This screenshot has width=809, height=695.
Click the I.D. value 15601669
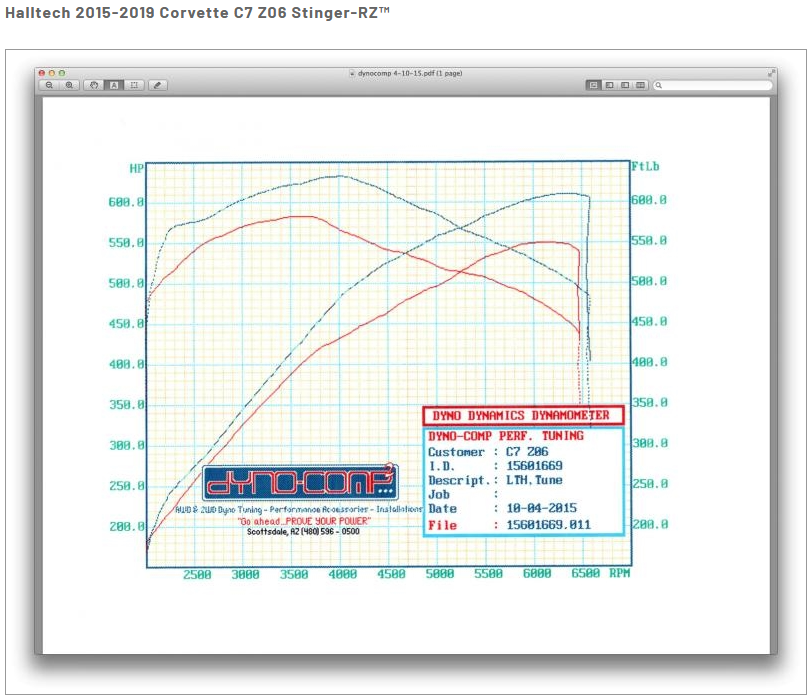pyautogui.click(x=534, y=465)
